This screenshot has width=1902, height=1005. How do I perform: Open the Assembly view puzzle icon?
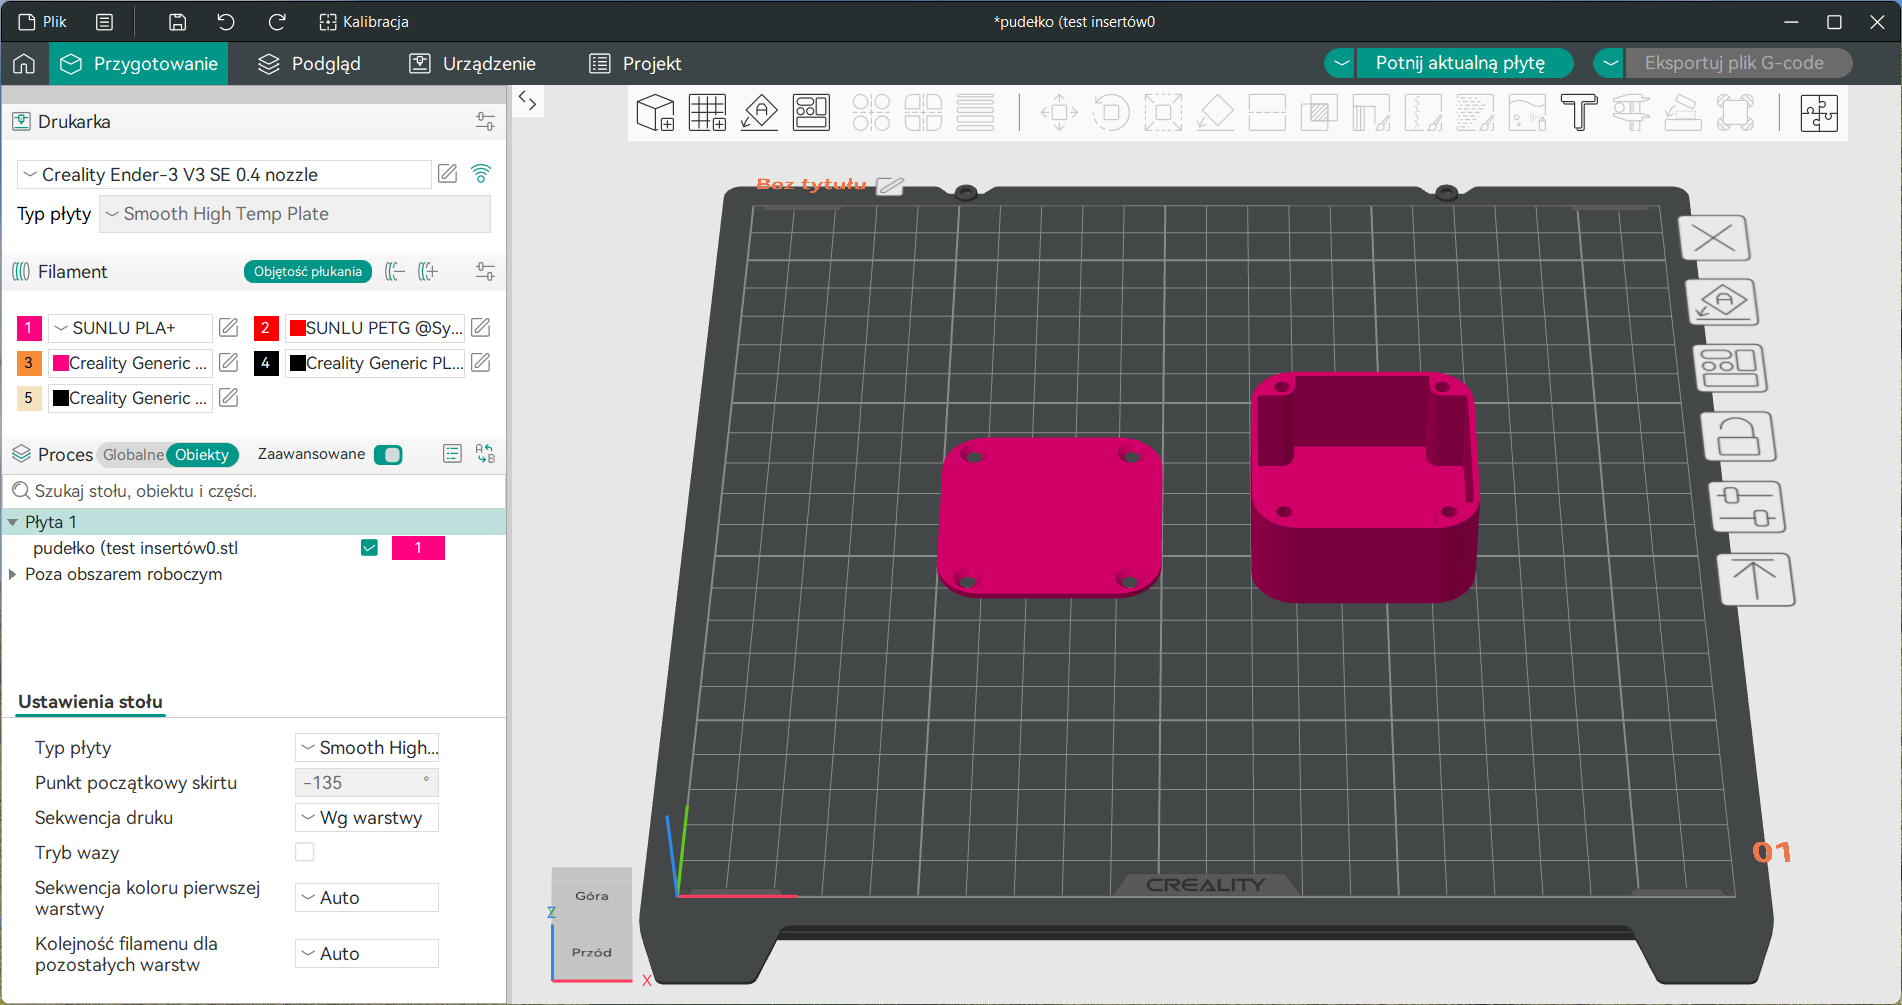1819,112
